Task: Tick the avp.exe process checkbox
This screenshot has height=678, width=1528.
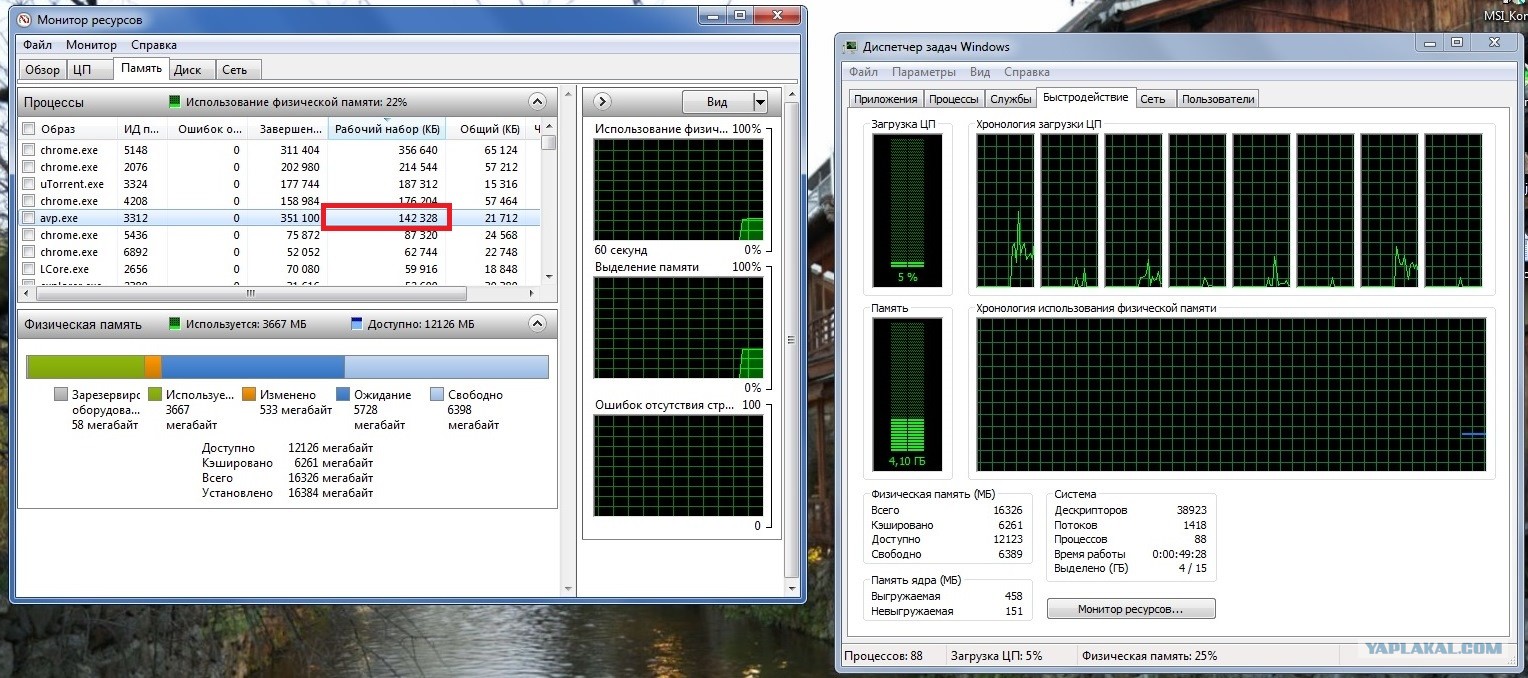Action: [x=29, y=218]
